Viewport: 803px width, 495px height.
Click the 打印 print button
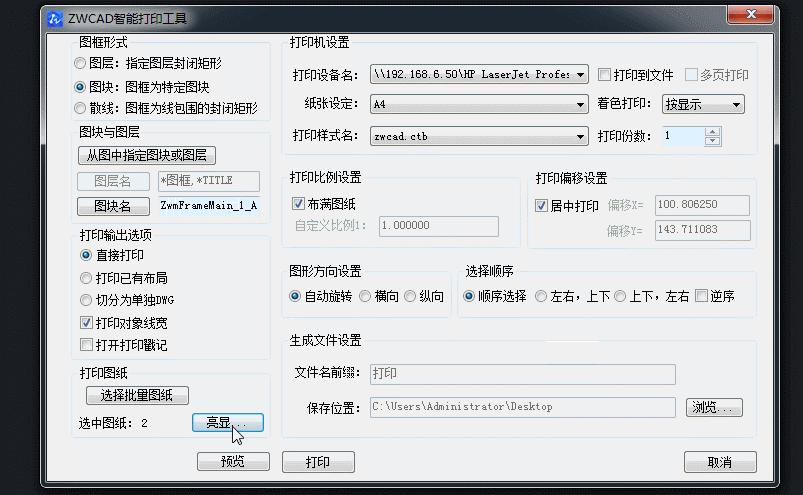coord(318,462)
